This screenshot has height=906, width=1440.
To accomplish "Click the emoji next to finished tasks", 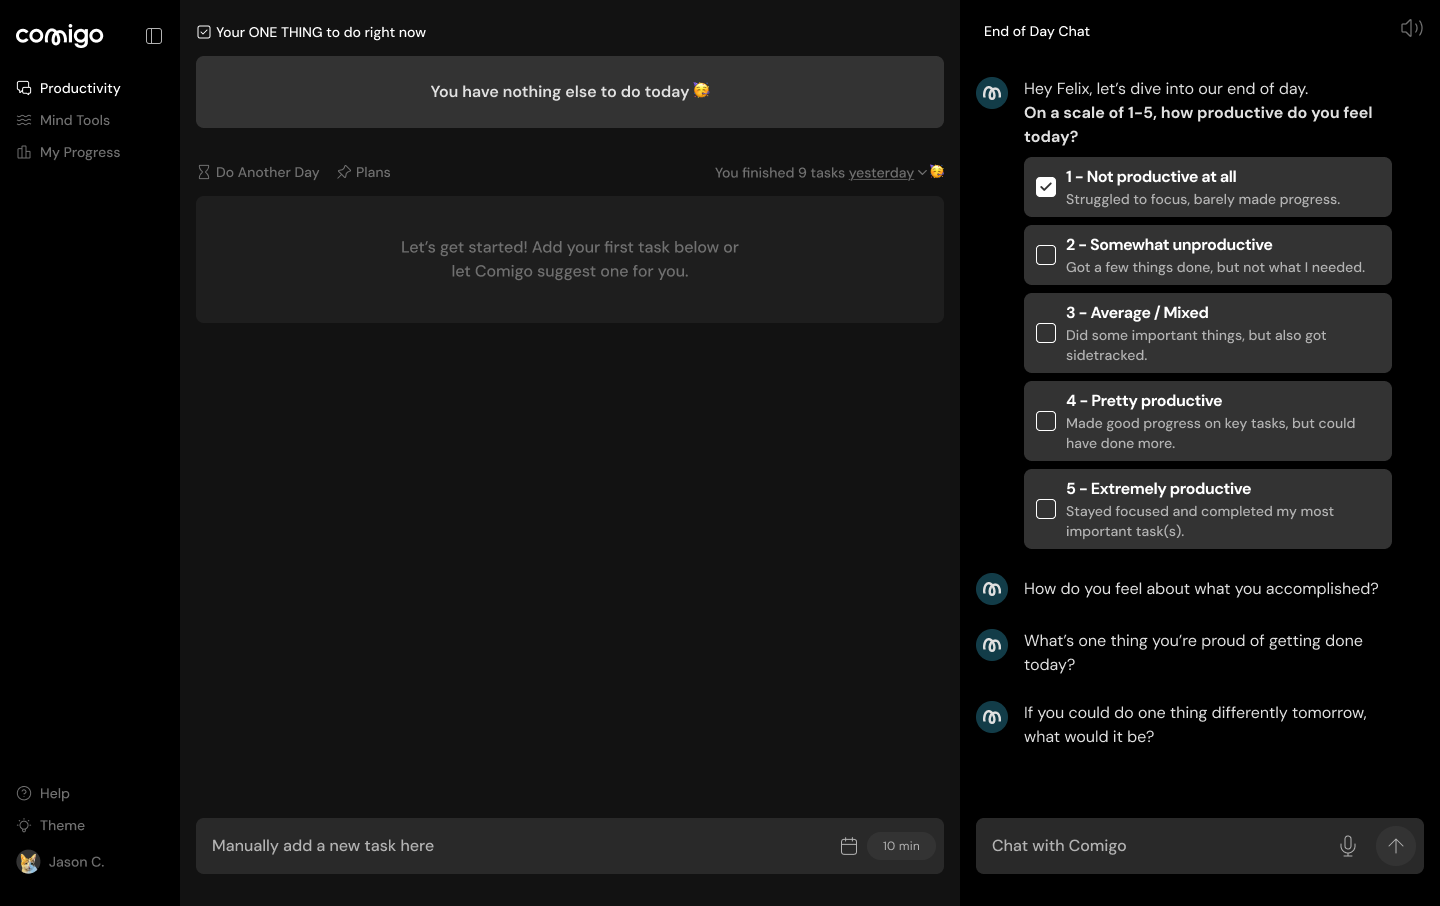I will (x=937, y=171).
